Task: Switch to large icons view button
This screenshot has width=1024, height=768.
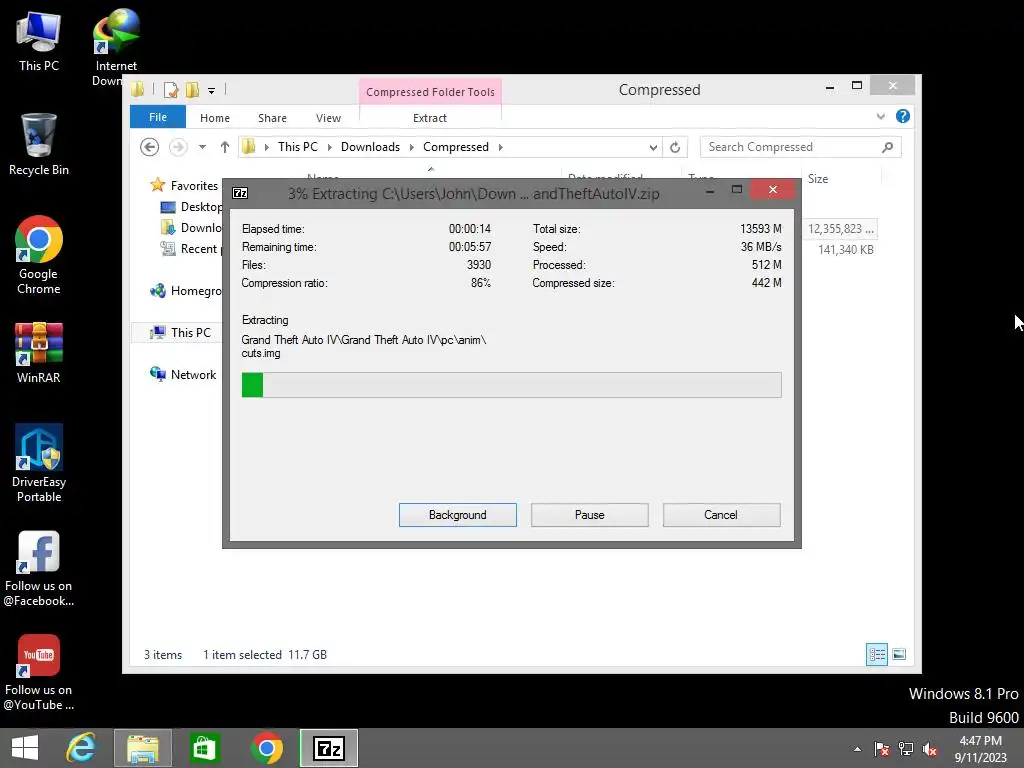Action: coord(899,654)
